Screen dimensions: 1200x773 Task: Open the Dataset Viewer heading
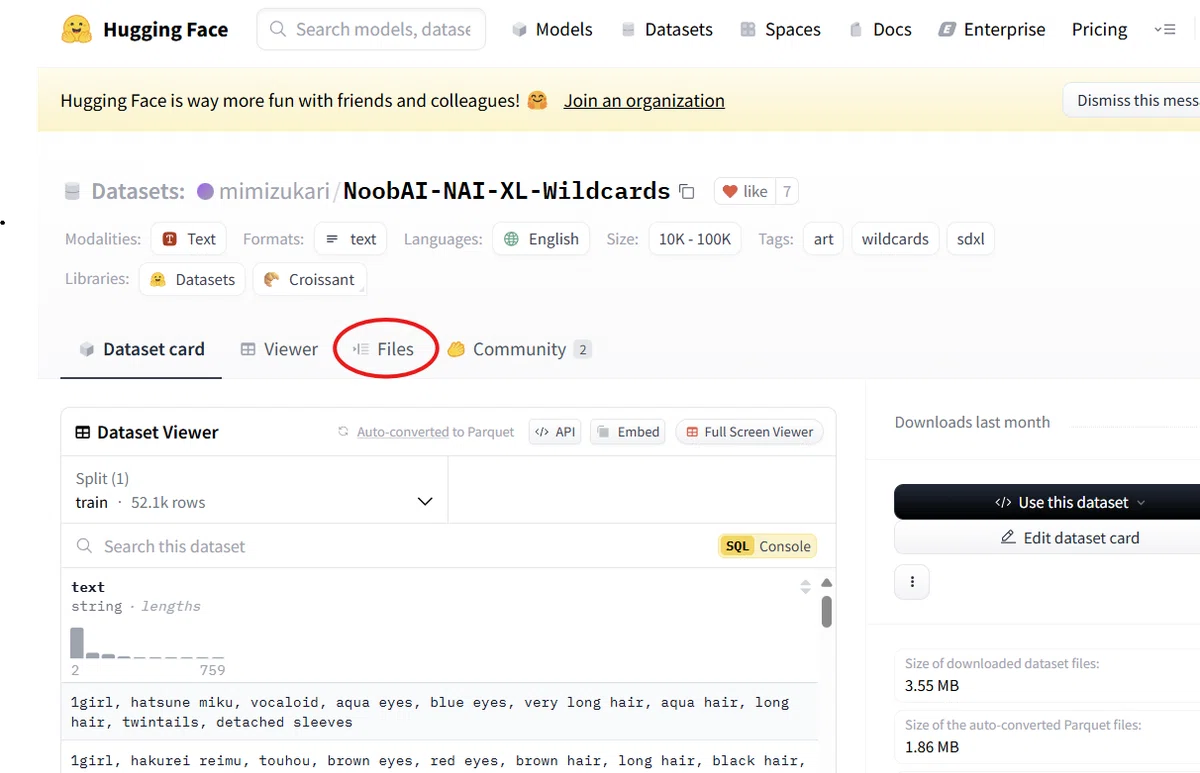(147, 432)
